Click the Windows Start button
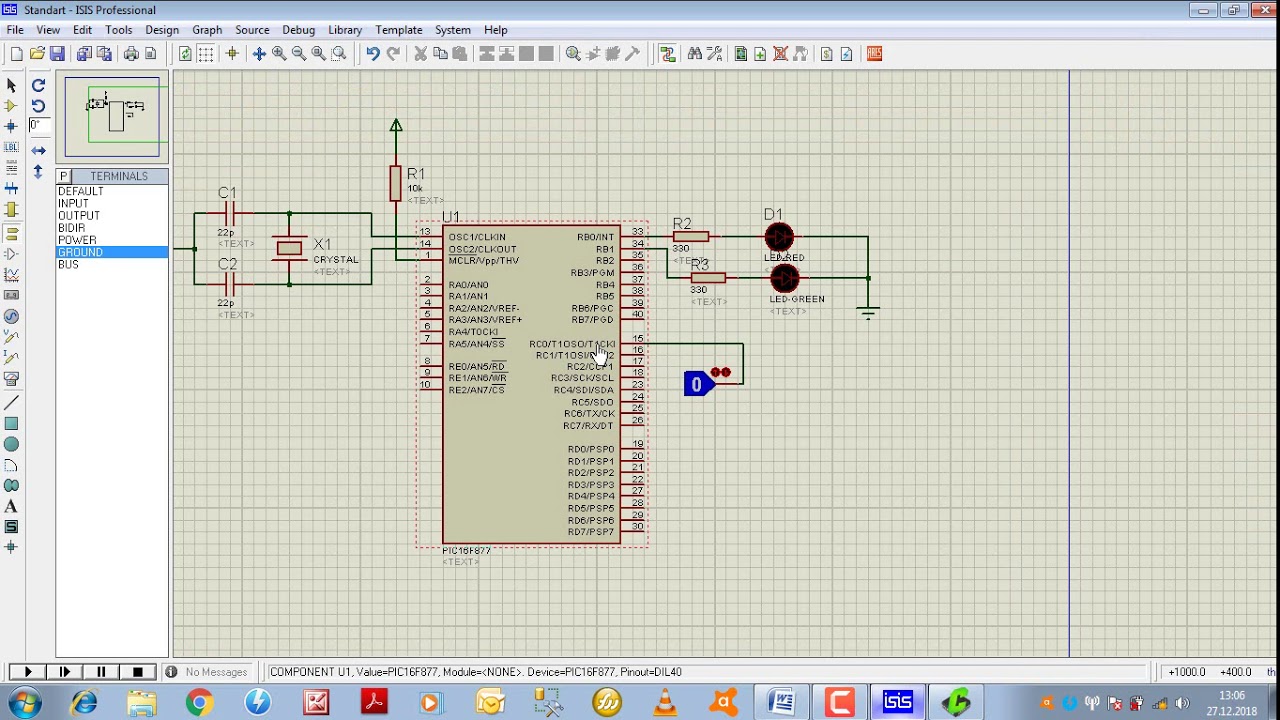The image size is (1280, 720). point(23,703)
